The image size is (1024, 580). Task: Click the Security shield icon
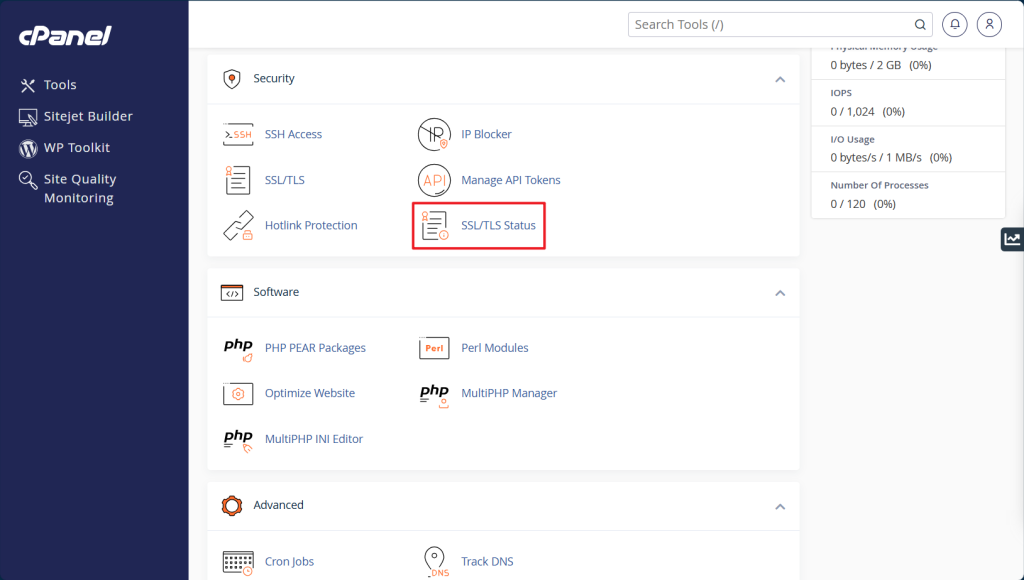[x=232, y=78]
